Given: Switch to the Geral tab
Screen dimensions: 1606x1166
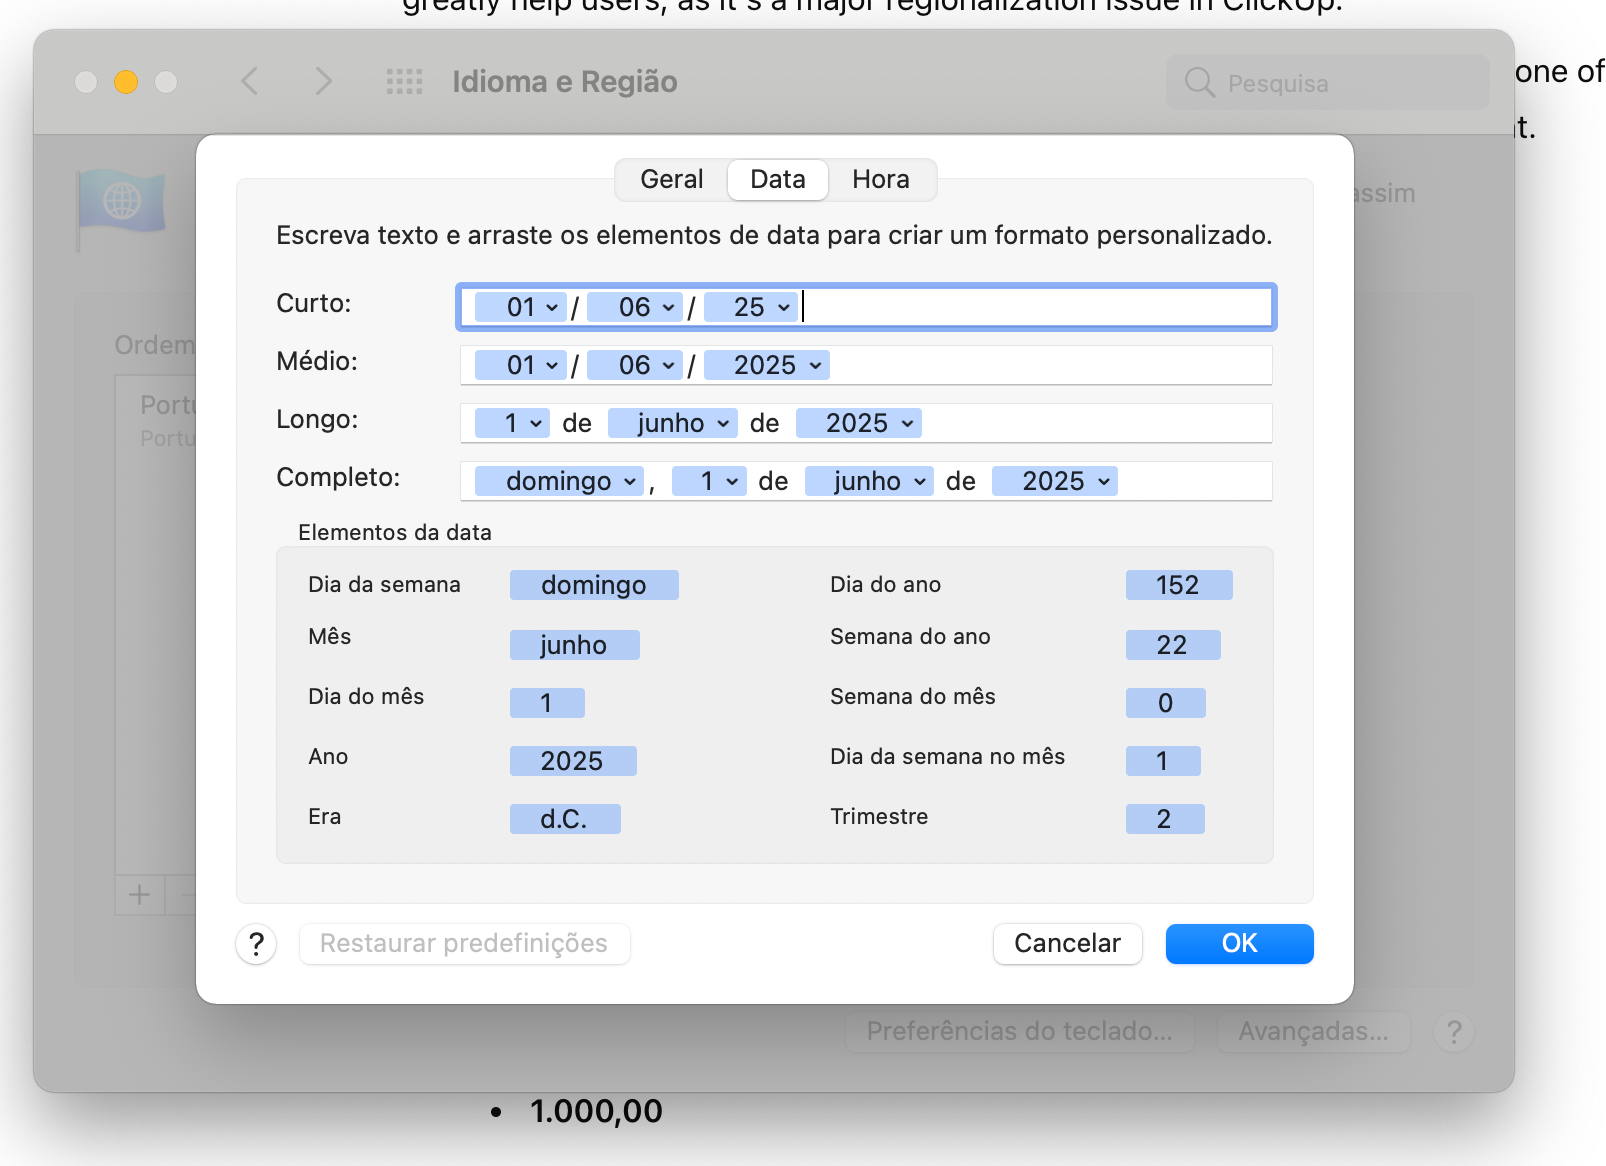Looking at the screenshot, I should [x=672, y=179].
